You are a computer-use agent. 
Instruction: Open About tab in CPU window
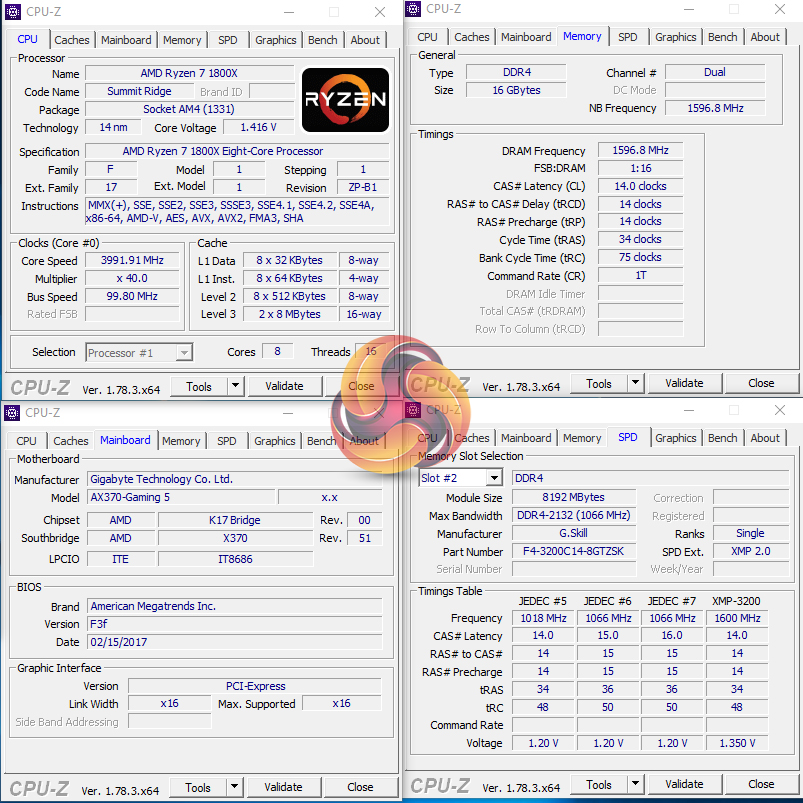coord(365,40)
